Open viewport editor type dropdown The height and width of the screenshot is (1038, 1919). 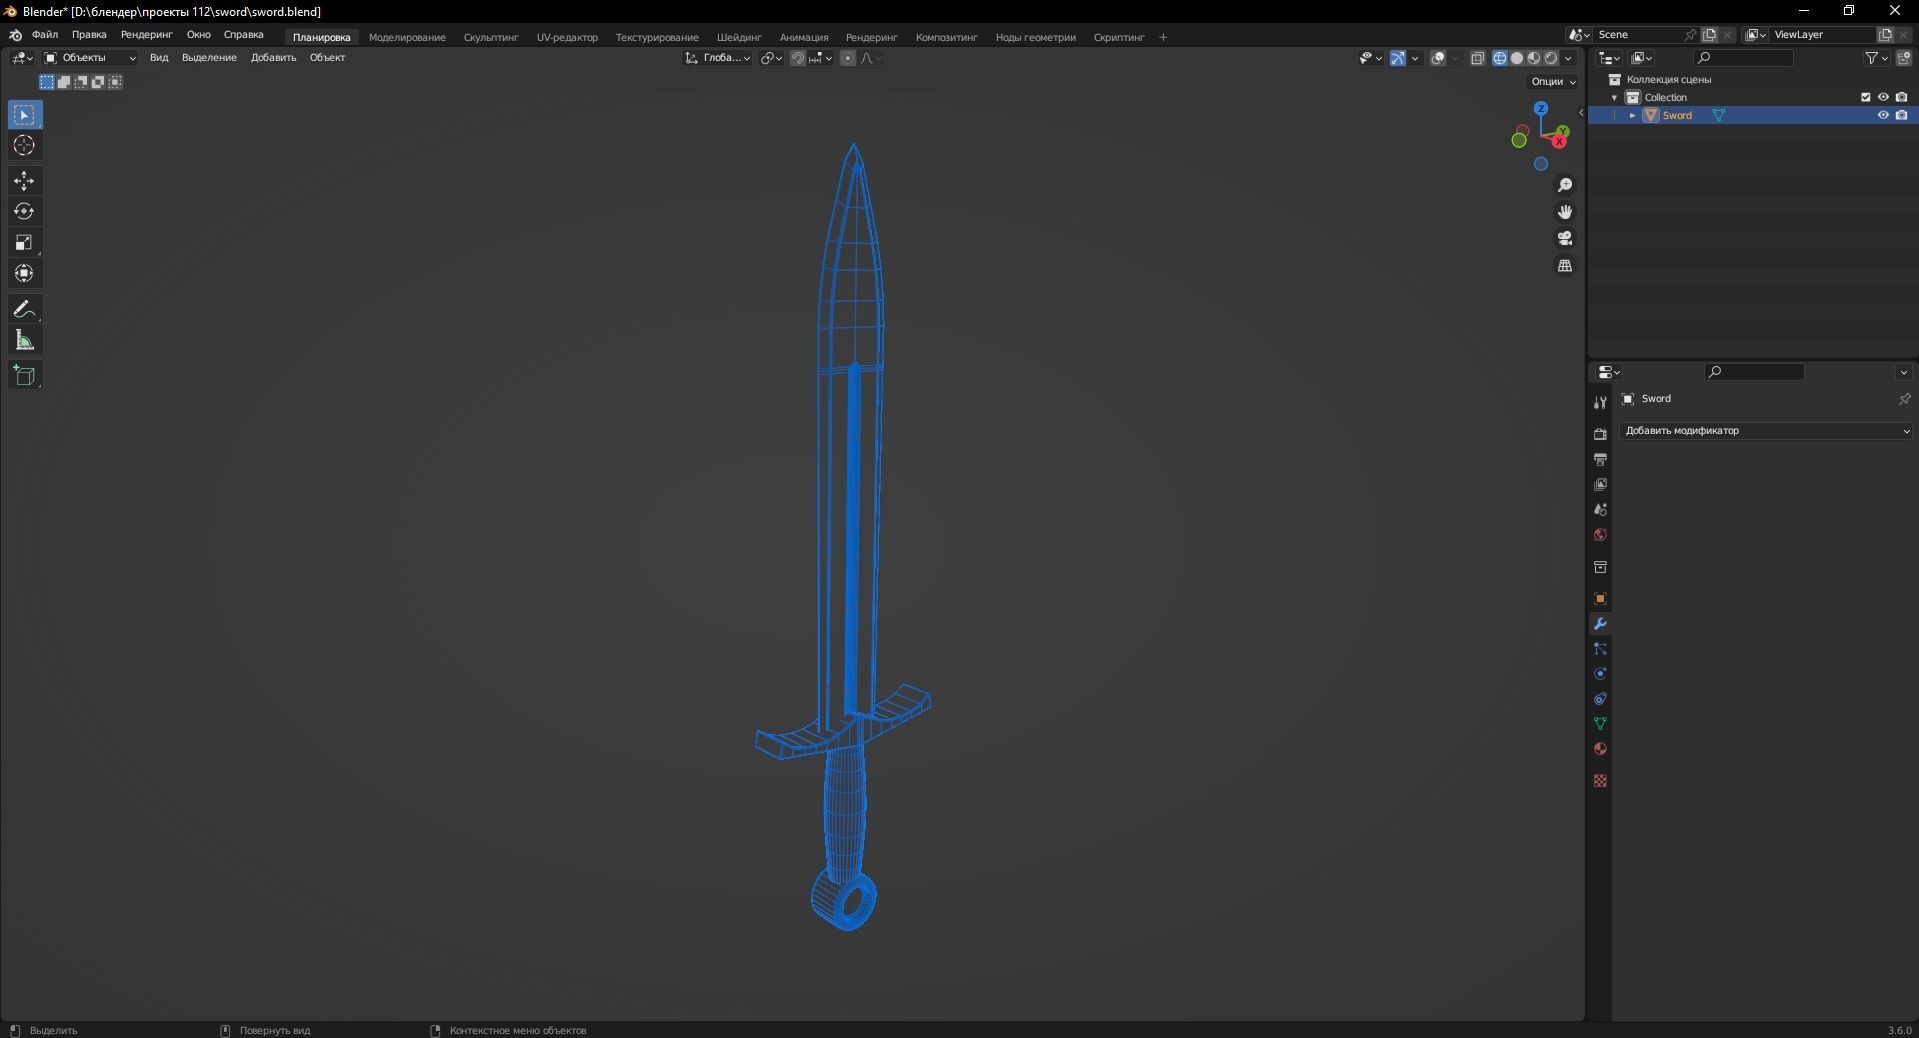coord(22,58)
